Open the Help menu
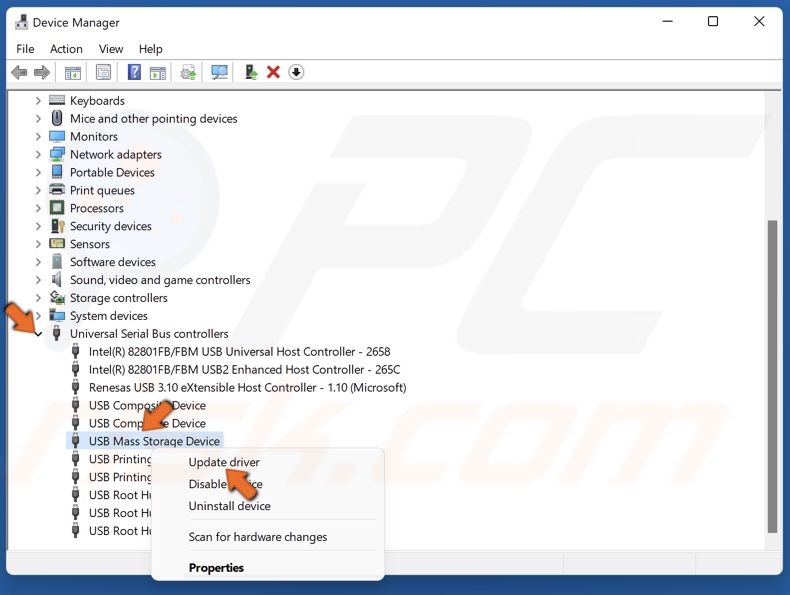Screen dimensions: 790x595 tap(151, 49)
